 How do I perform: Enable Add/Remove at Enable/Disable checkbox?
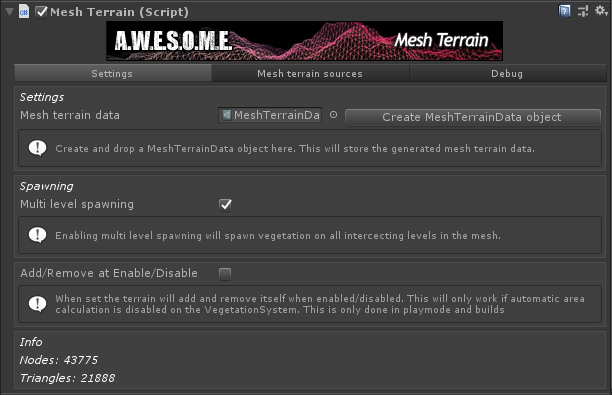[225, 274]
